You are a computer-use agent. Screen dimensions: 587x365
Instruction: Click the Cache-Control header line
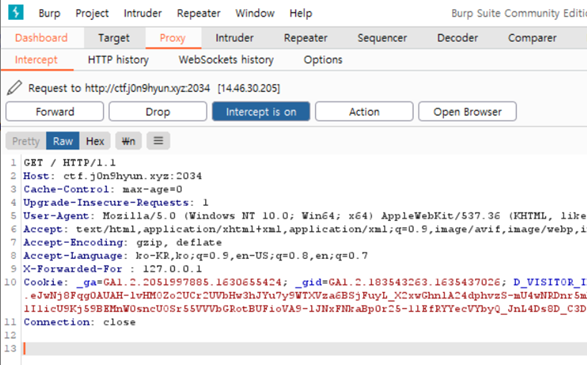click(103, 189)
